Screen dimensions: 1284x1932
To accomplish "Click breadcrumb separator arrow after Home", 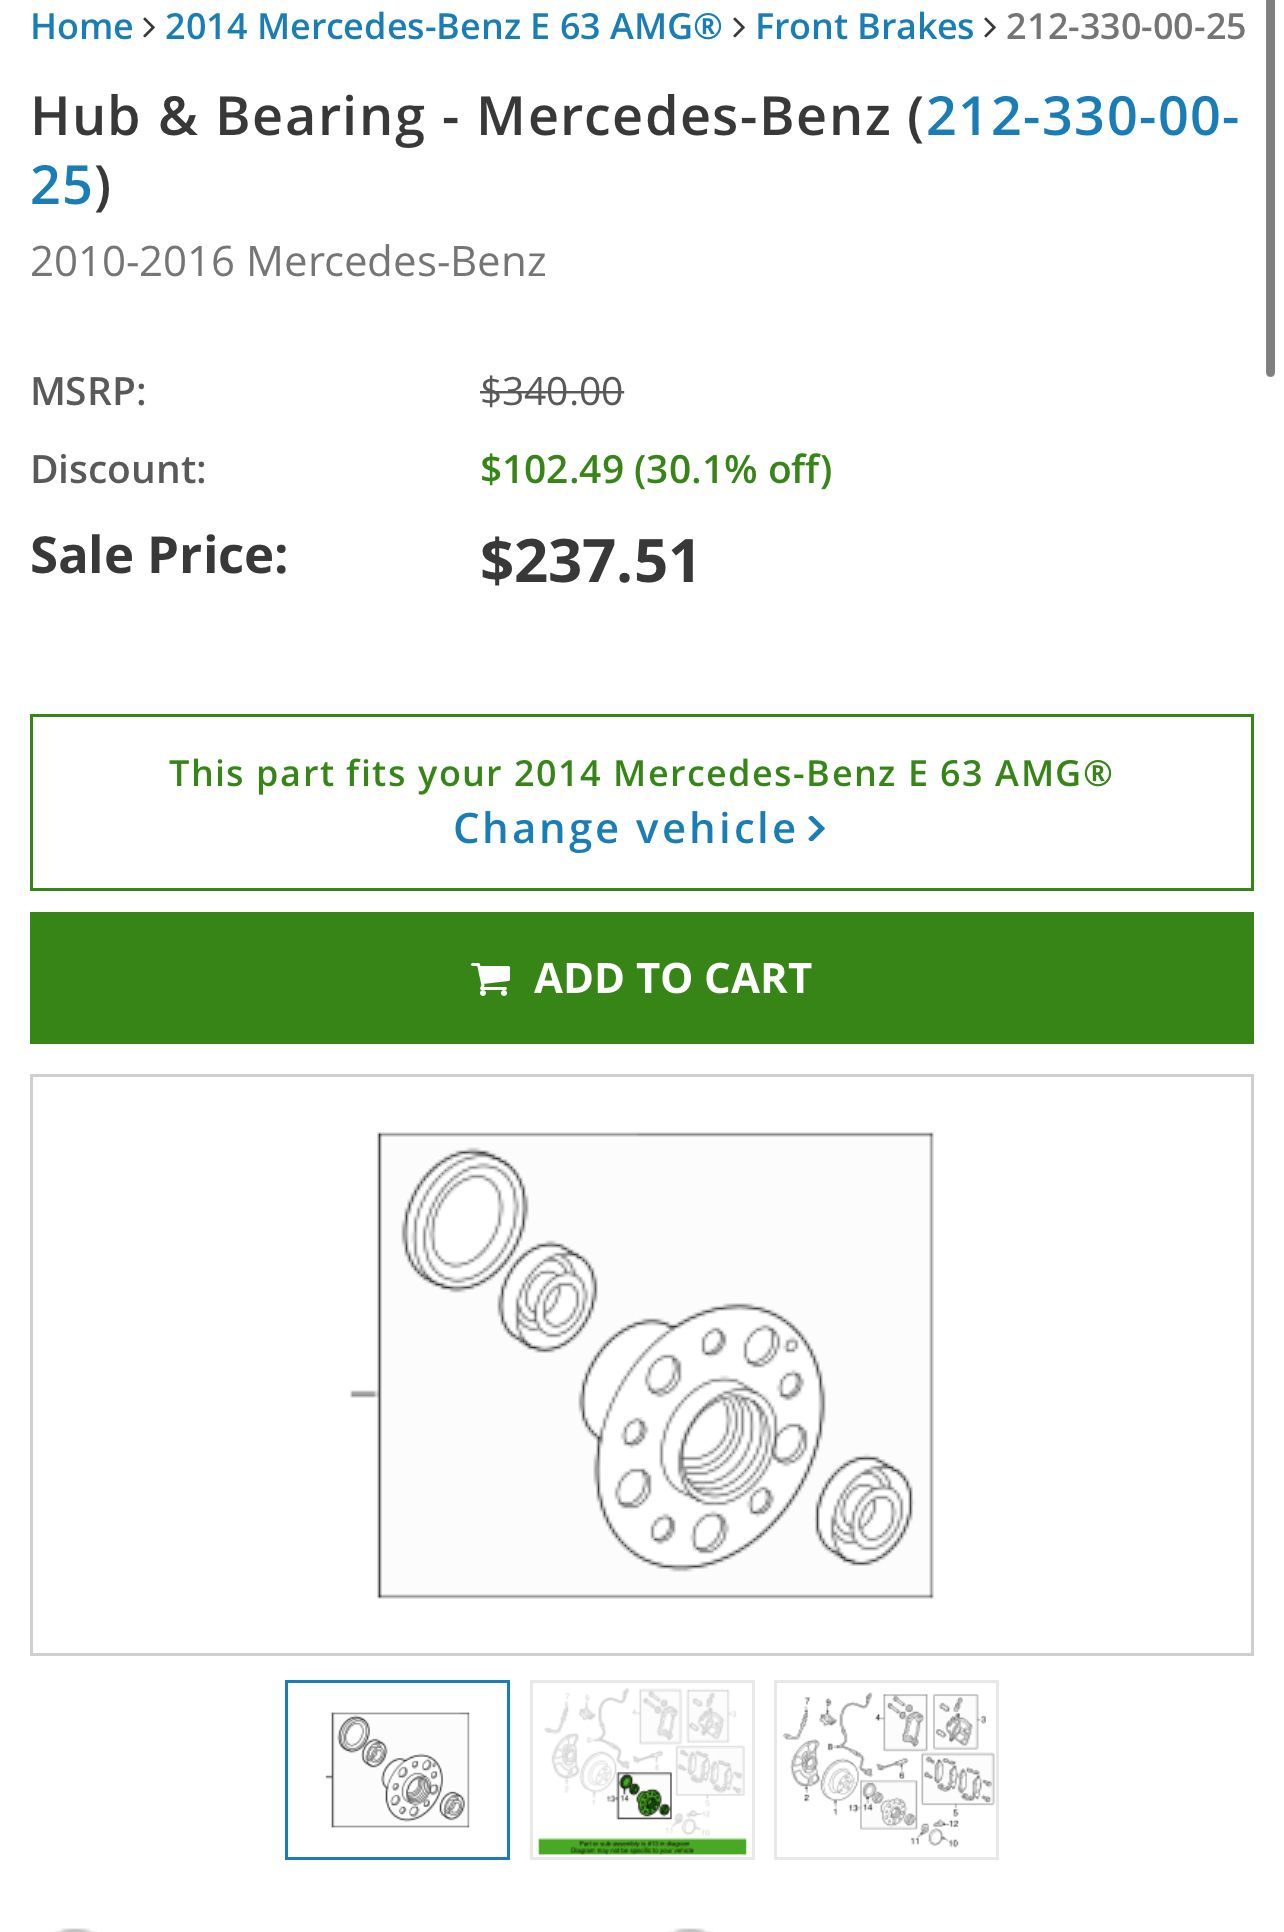I will pos(149,27).
